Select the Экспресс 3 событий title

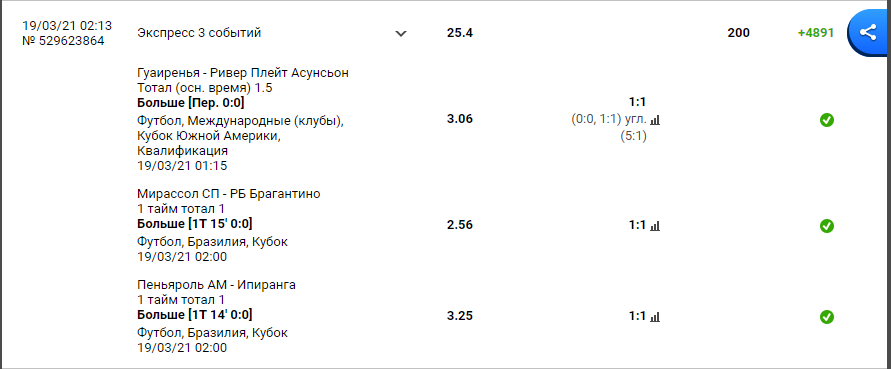(199, 33)
